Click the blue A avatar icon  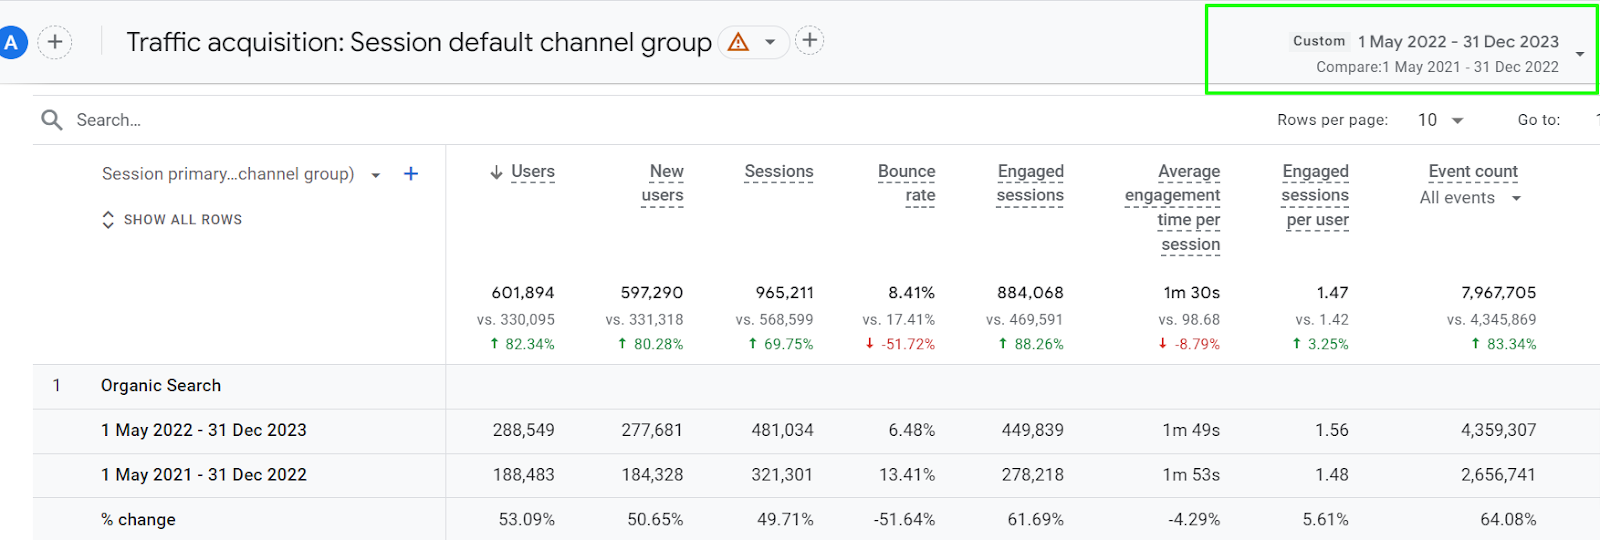[11, 43]
